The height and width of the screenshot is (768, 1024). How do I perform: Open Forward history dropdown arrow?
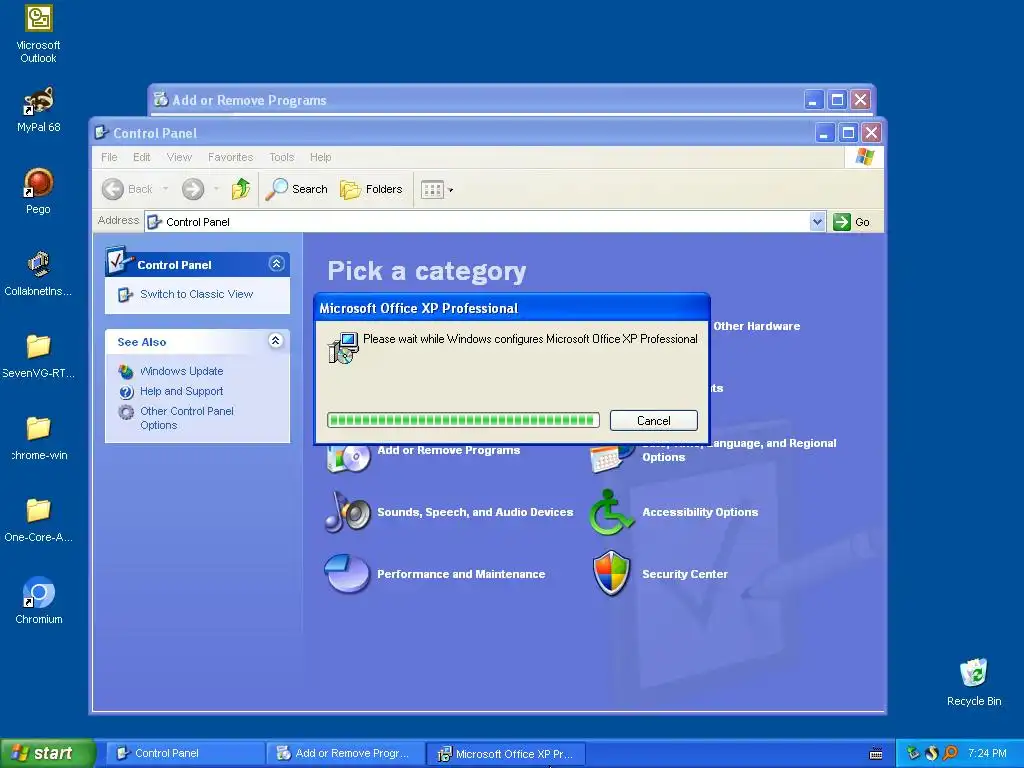[216, 189]
